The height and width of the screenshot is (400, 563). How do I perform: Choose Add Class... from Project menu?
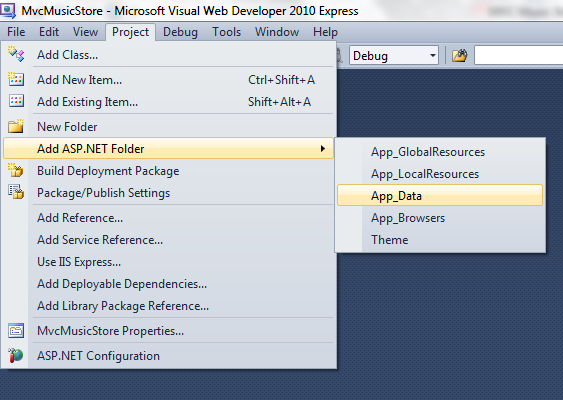pos(168,55)
